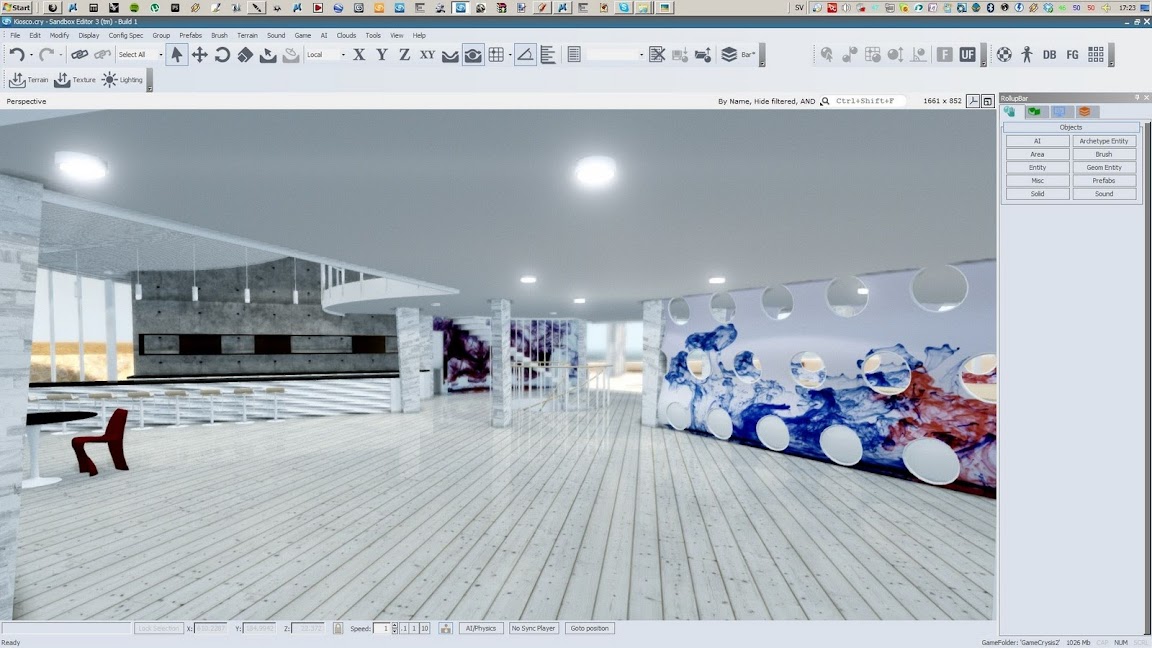
Task: Click the physics ball with cursor icon
Action: pyautogui.click(x=827, y=54)
